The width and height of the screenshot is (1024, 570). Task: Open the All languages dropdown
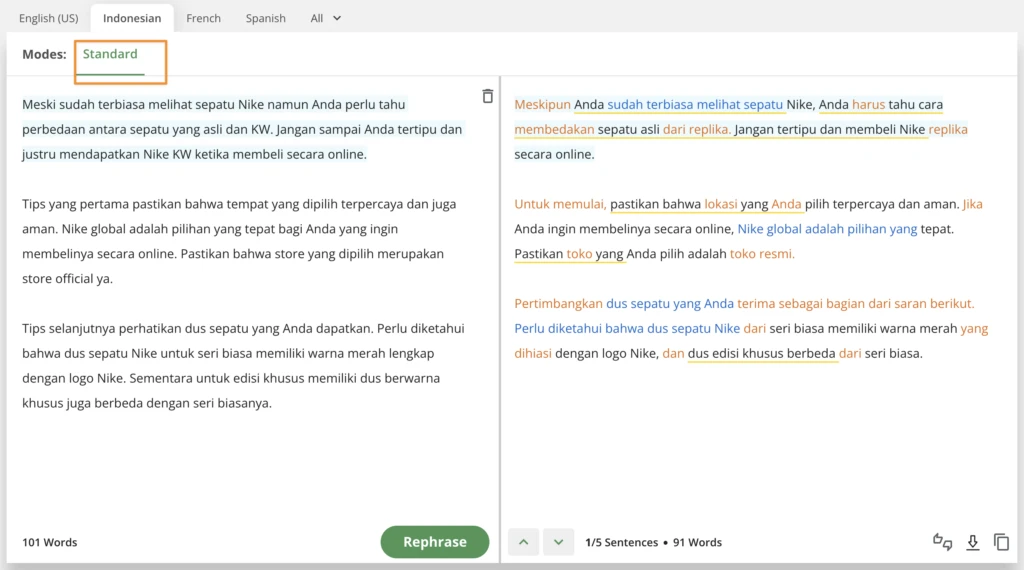coord(325,18)
